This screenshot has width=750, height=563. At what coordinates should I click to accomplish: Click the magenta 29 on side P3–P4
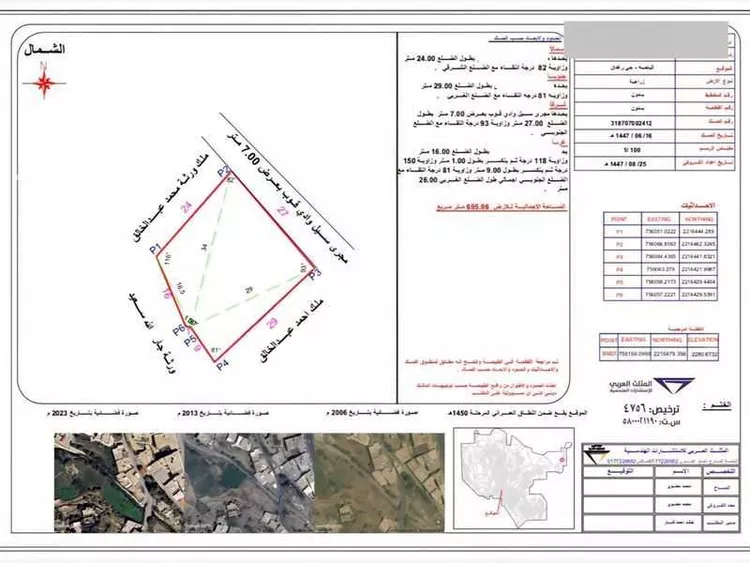coord(272,323)
